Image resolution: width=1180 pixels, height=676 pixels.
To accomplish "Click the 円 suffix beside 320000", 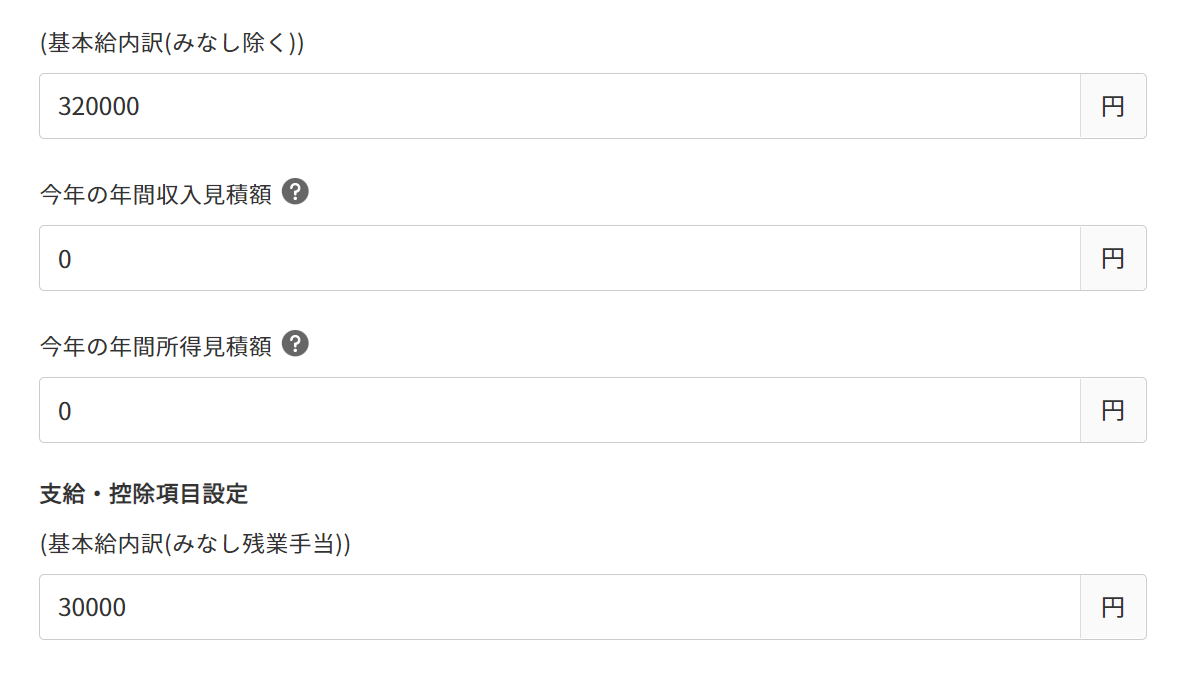I will 1113,106.
